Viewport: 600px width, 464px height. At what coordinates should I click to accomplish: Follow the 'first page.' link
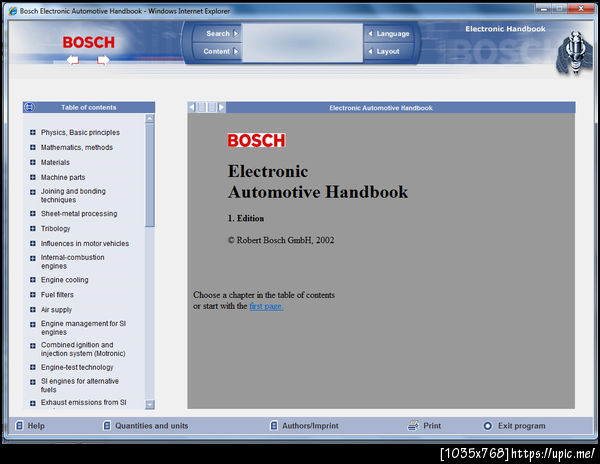[x=266, y=306]
